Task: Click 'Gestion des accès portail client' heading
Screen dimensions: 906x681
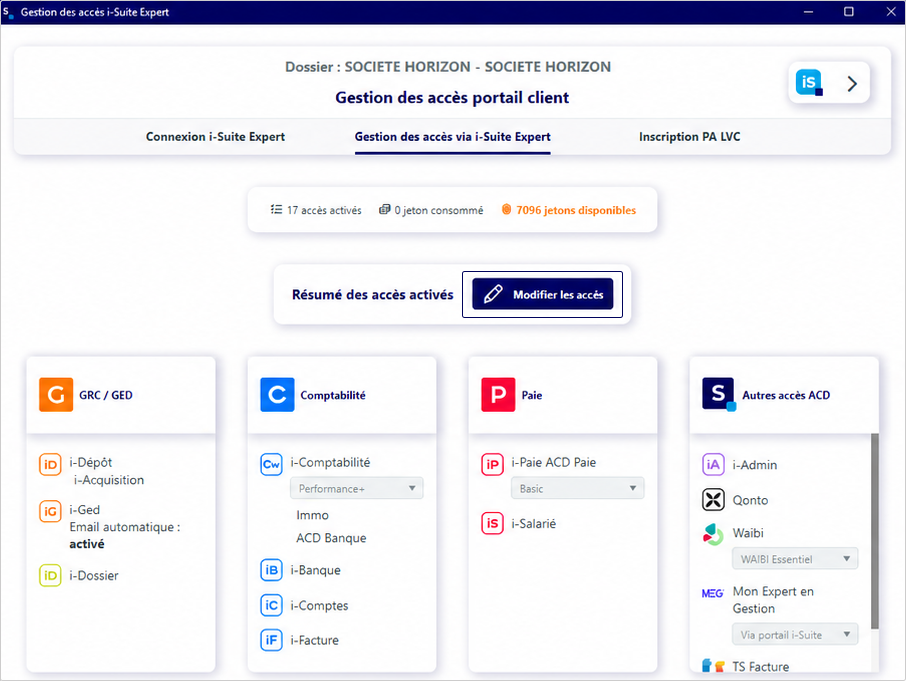Action: (x=452, y=98)
